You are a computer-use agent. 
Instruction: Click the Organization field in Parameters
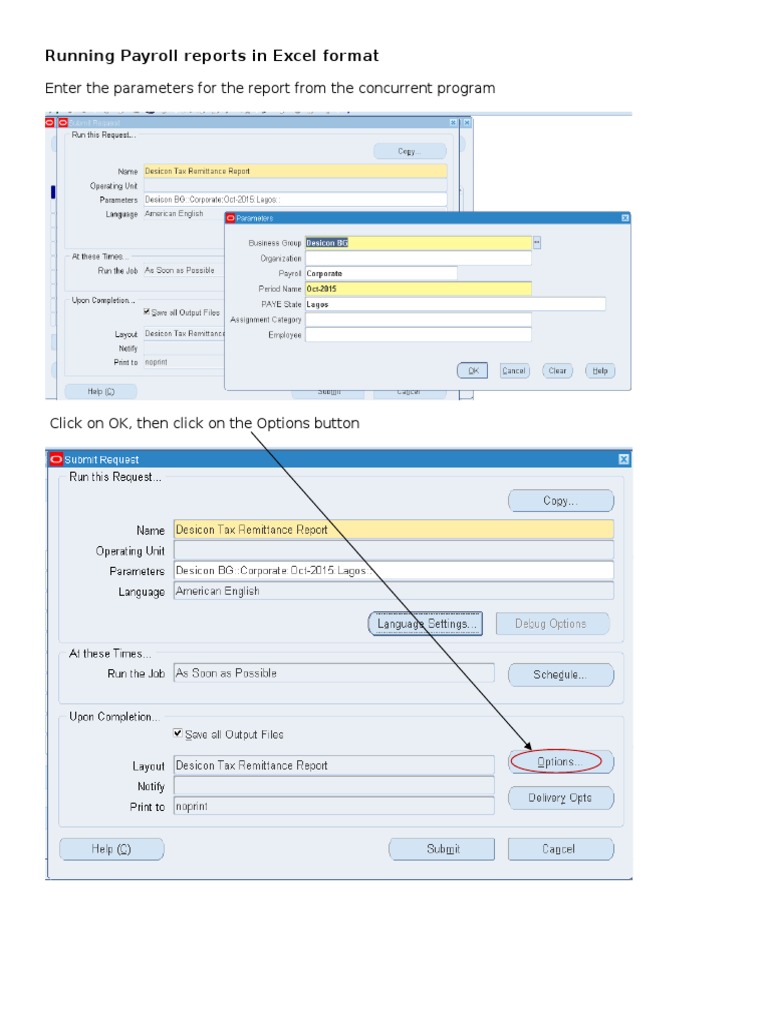(419, 259)
